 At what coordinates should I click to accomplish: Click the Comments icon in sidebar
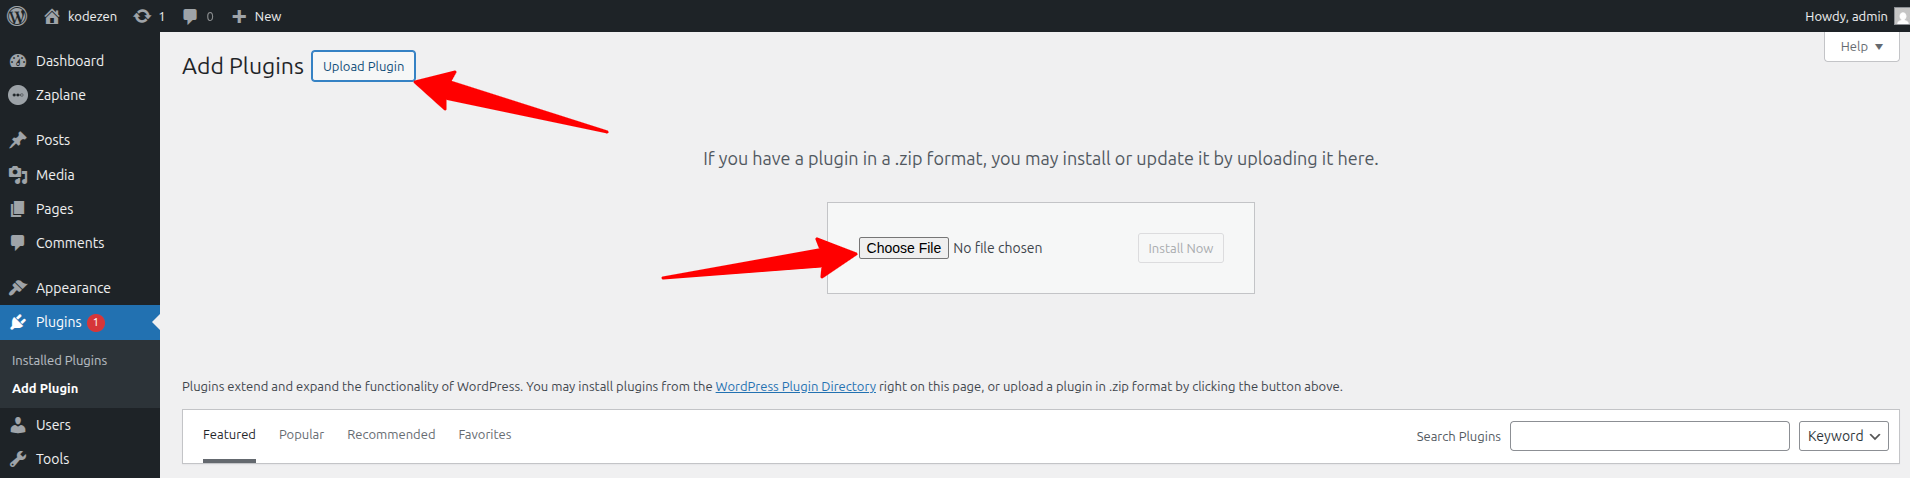click(x=18, y=243)
